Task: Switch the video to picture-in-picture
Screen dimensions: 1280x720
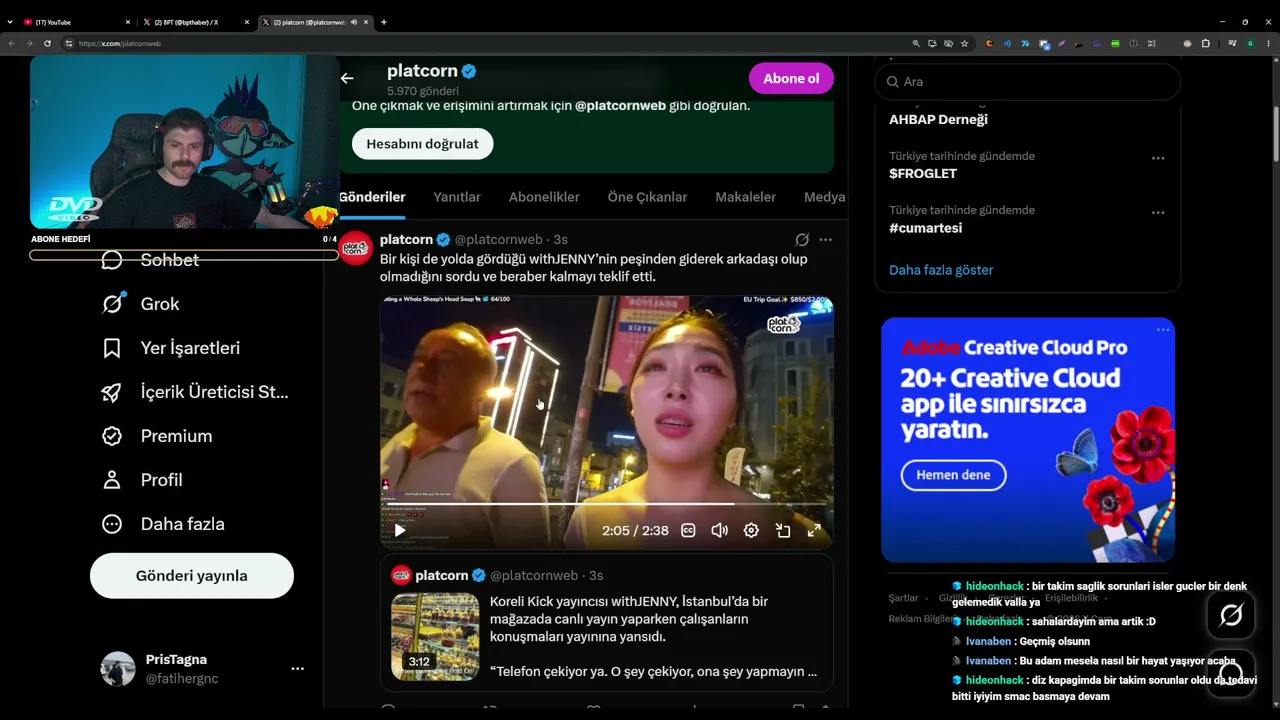Action: 783,531
